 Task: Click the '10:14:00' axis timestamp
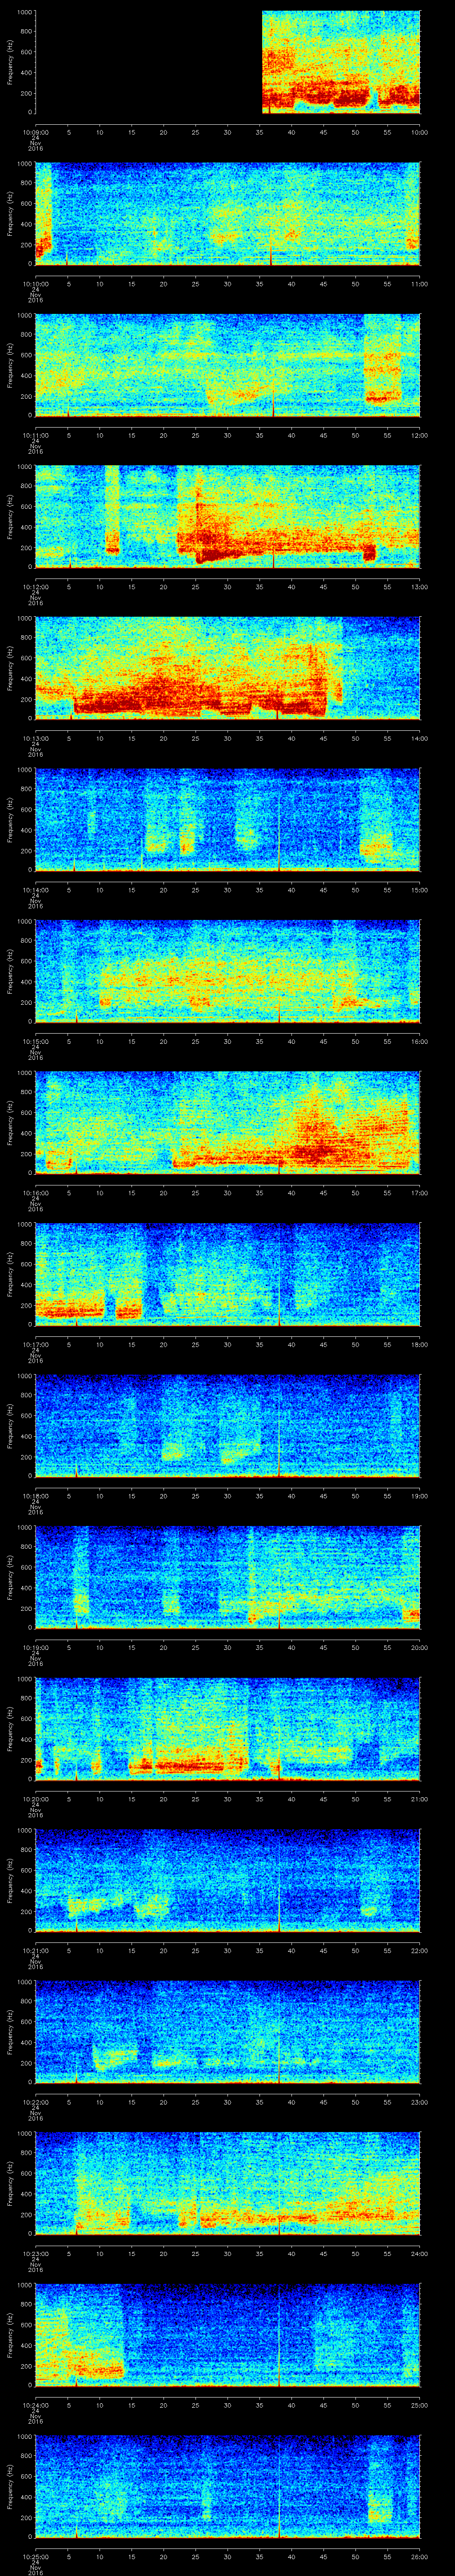(x=35, y=890)
